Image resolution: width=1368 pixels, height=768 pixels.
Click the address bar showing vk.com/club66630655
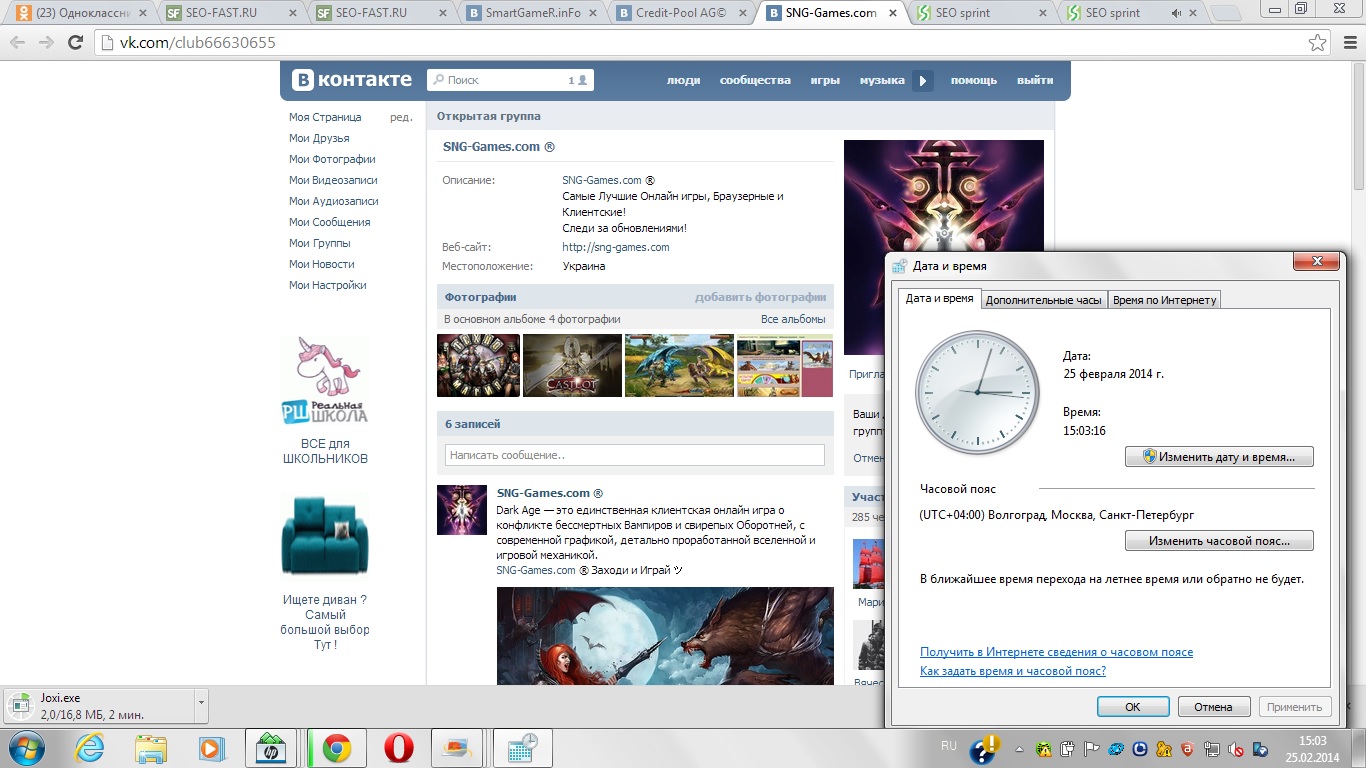point(700,43)
